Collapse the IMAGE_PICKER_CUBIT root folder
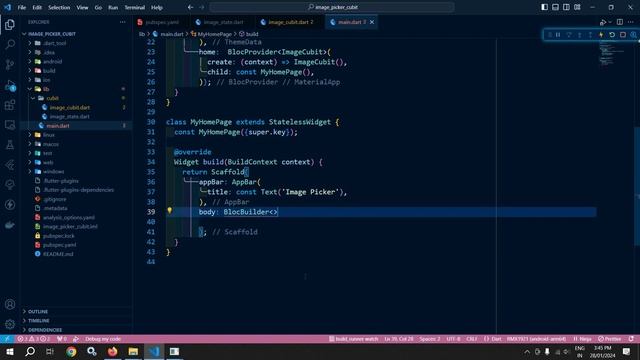The image size is (640, 360). coord(76,34)
